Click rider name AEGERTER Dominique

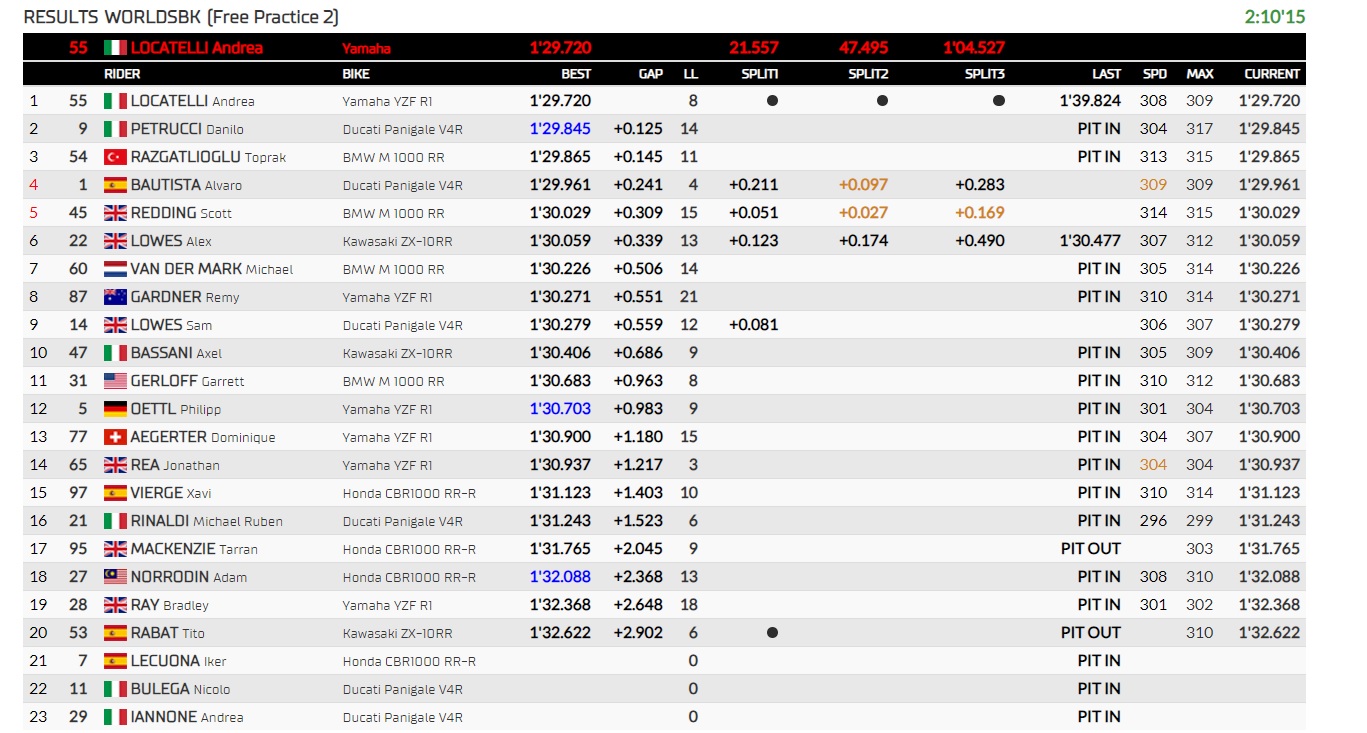(x=203, y=437)
